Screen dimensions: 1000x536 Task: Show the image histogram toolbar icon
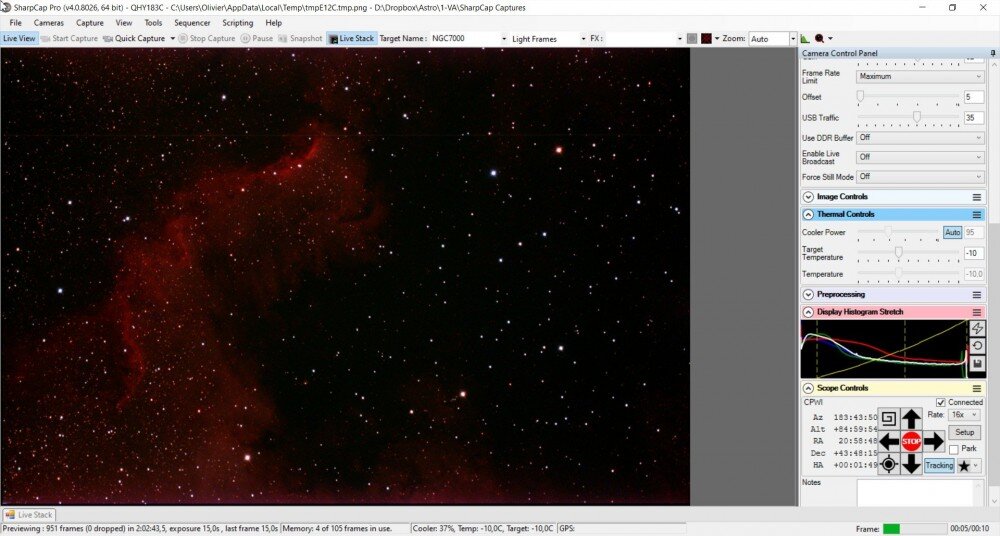click(x=805, y=39)
